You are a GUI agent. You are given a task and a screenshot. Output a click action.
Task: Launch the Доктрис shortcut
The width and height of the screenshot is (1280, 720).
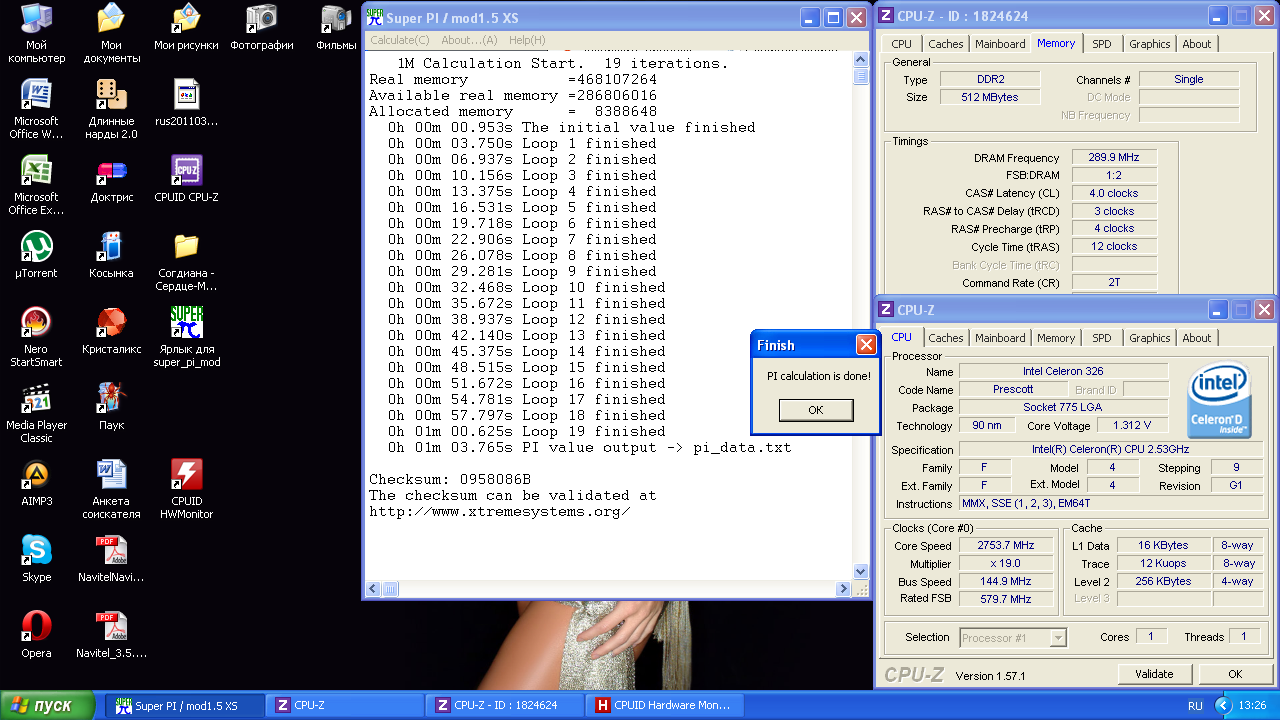pos(111,171)
